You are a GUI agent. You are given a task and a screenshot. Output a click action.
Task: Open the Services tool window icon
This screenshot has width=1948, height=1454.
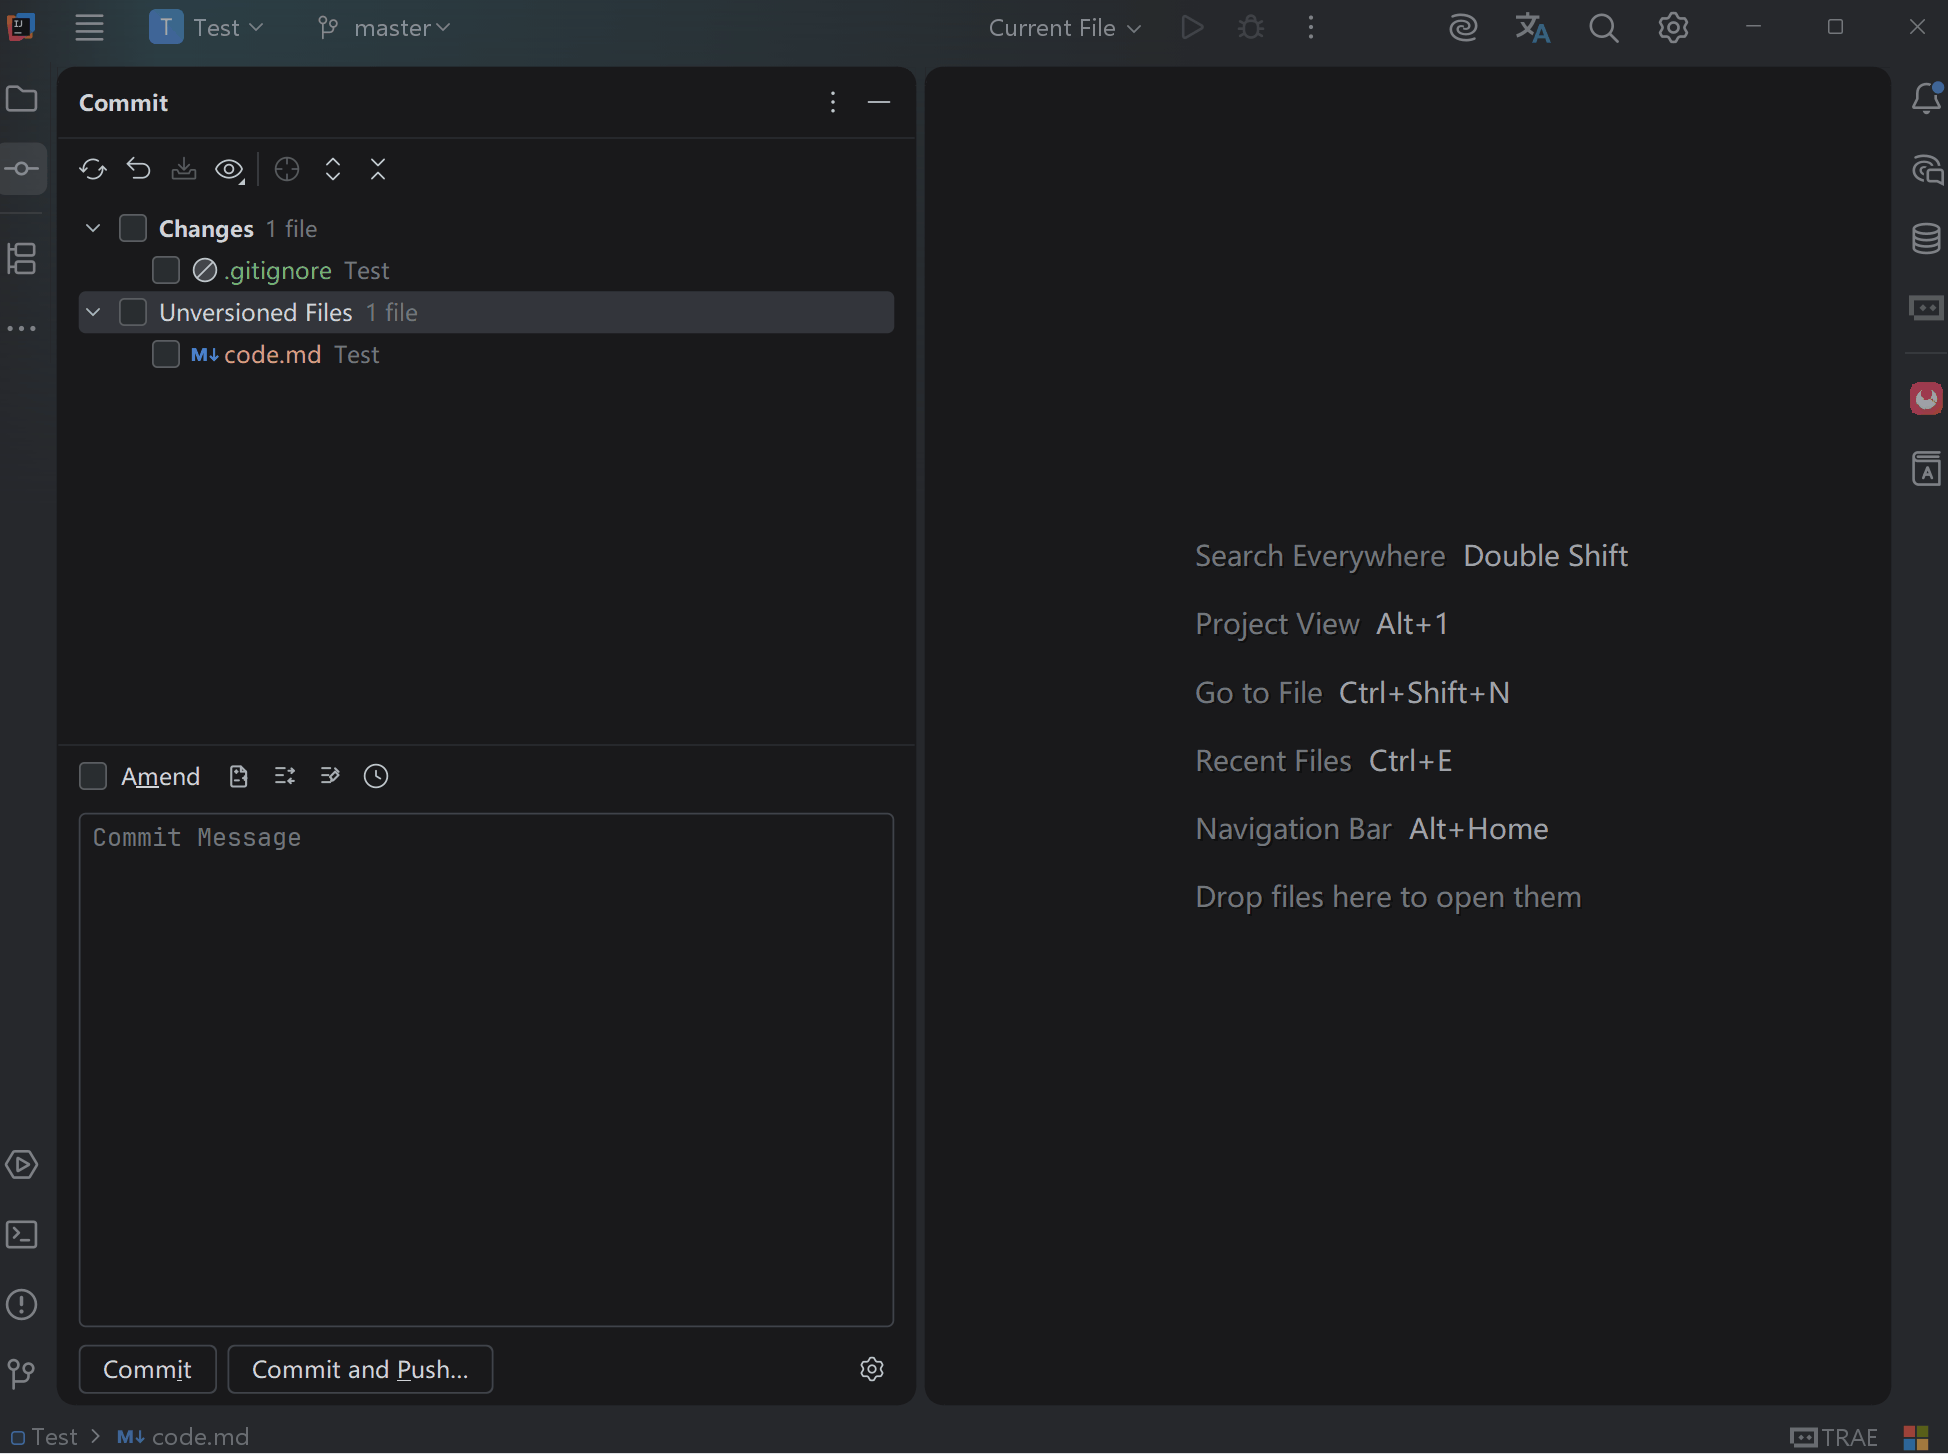pyautogui.click(x=22, y=1165)
